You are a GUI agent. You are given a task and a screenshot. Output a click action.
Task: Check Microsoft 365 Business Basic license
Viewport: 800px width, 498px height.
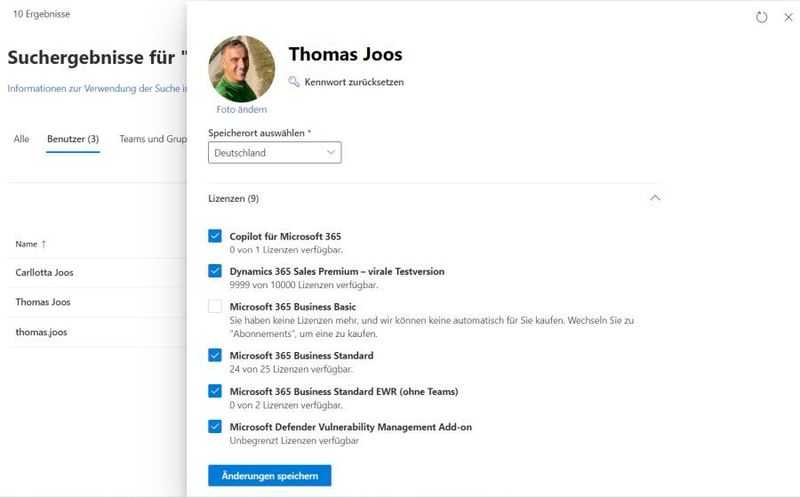coord(215,306)
